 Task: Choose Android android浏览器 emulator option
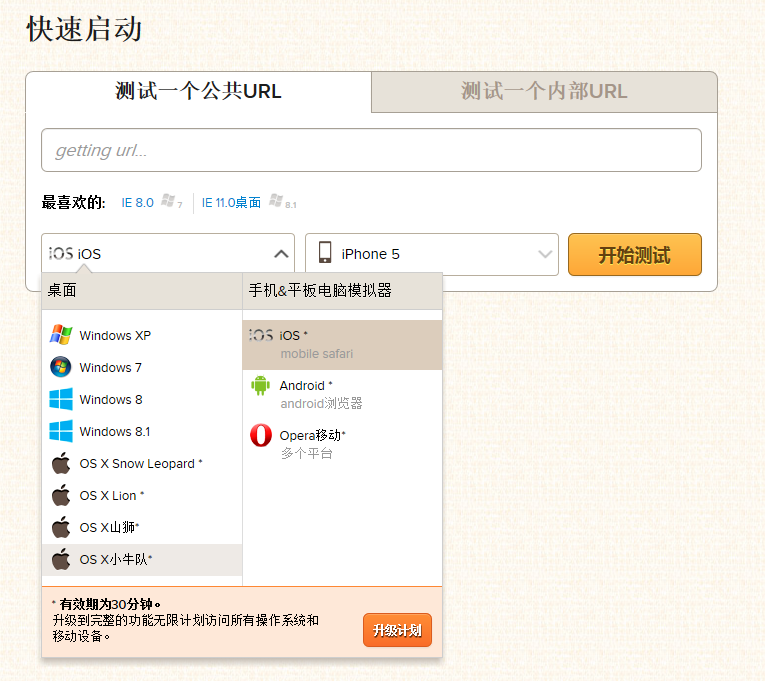(342, 394)
